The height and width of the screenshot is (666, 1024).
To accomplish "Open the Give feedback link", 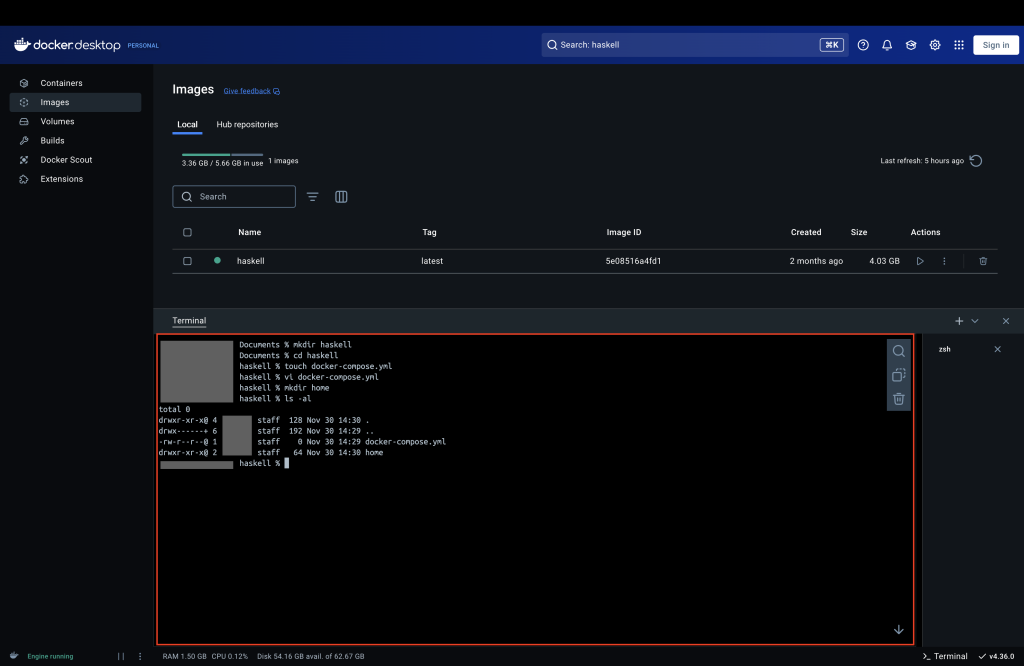I will click(246, 90).
